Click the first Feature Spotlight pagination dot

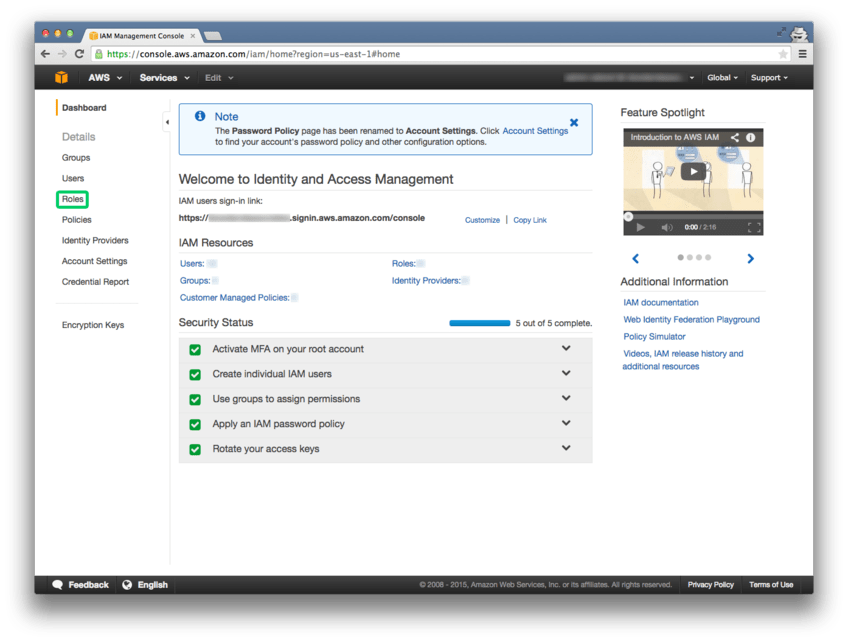click(680, 257)
